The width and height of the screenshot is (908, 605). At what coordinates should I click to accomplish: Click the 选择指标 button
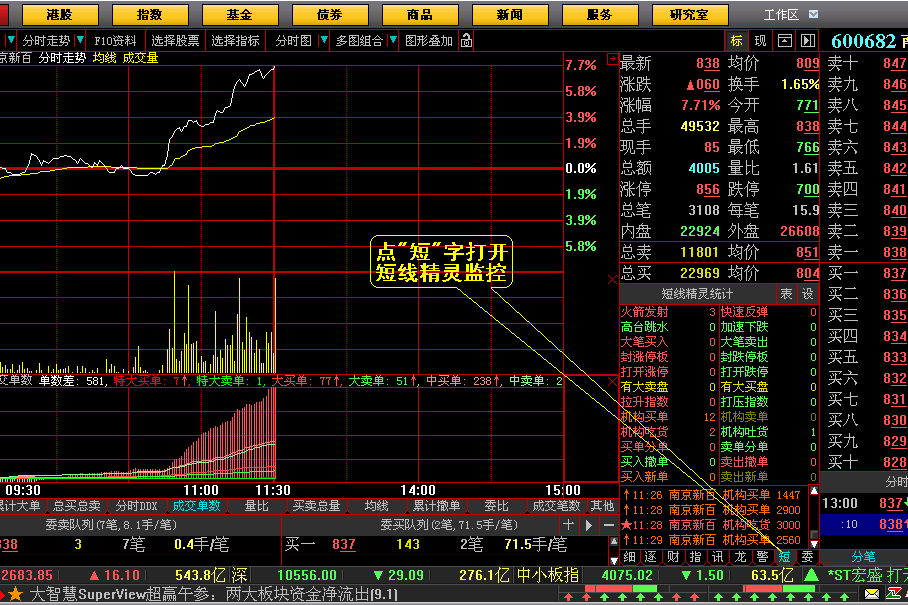pos(236,41)
